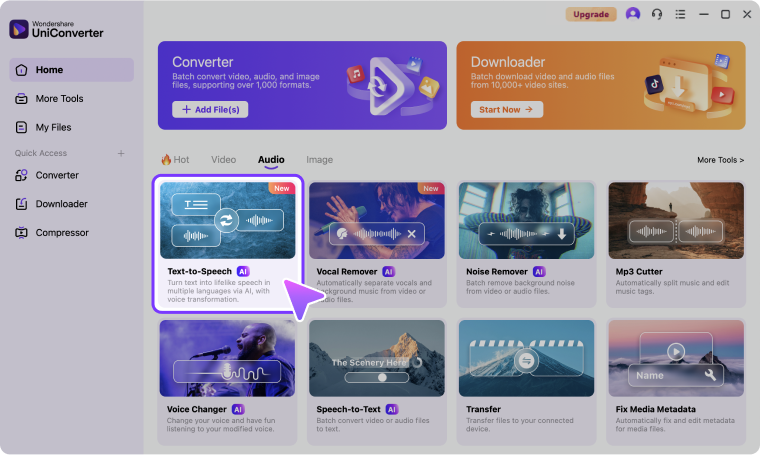
Task: Click New badge on Vocal Remover card
Action: [x=431, y=188]
